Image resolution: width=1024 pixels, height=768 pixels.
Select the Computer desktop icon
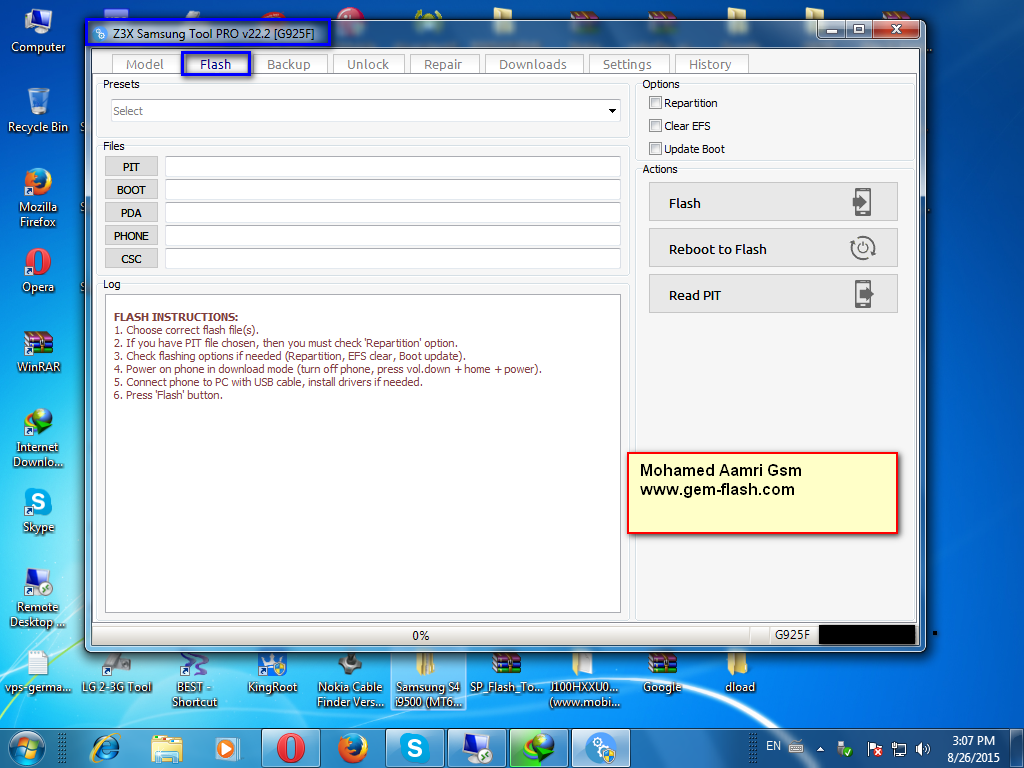pyautogui.click(x=38, y=31)
